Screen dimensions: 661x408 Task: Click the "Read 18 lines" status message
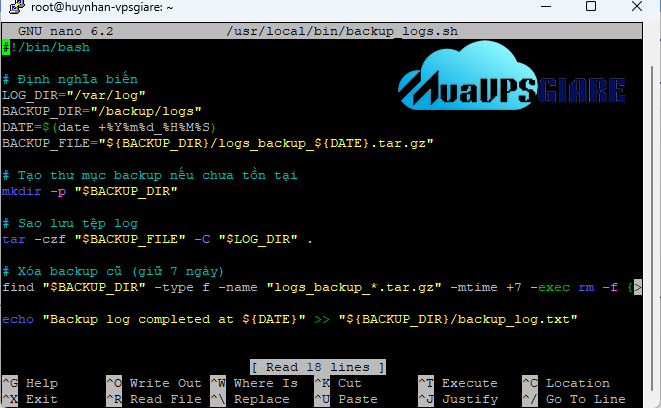pos(318,366)
